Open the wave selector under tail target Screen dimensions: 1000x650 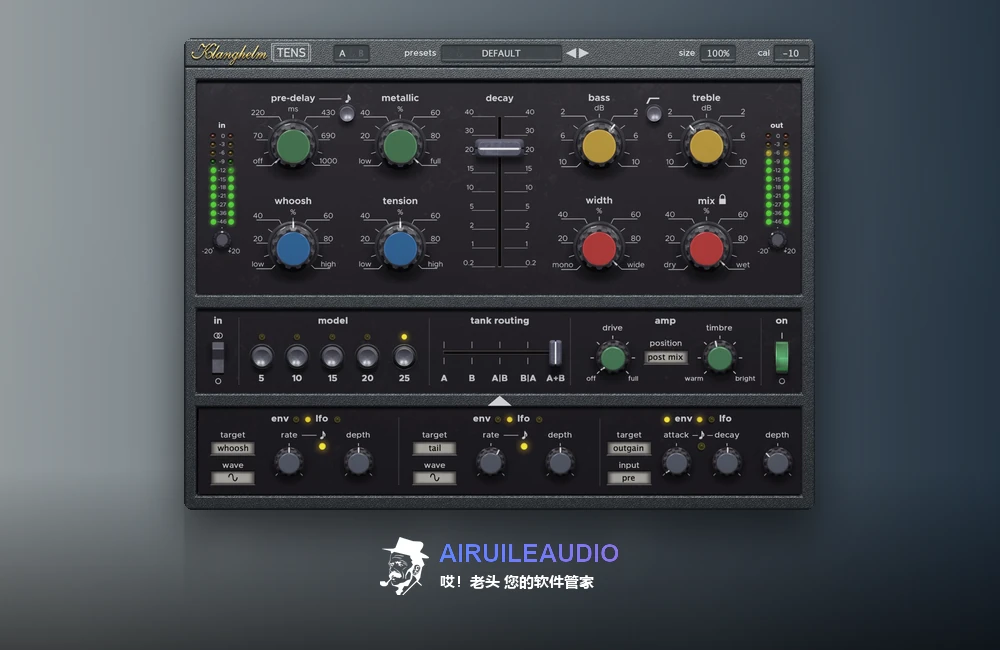434,478
